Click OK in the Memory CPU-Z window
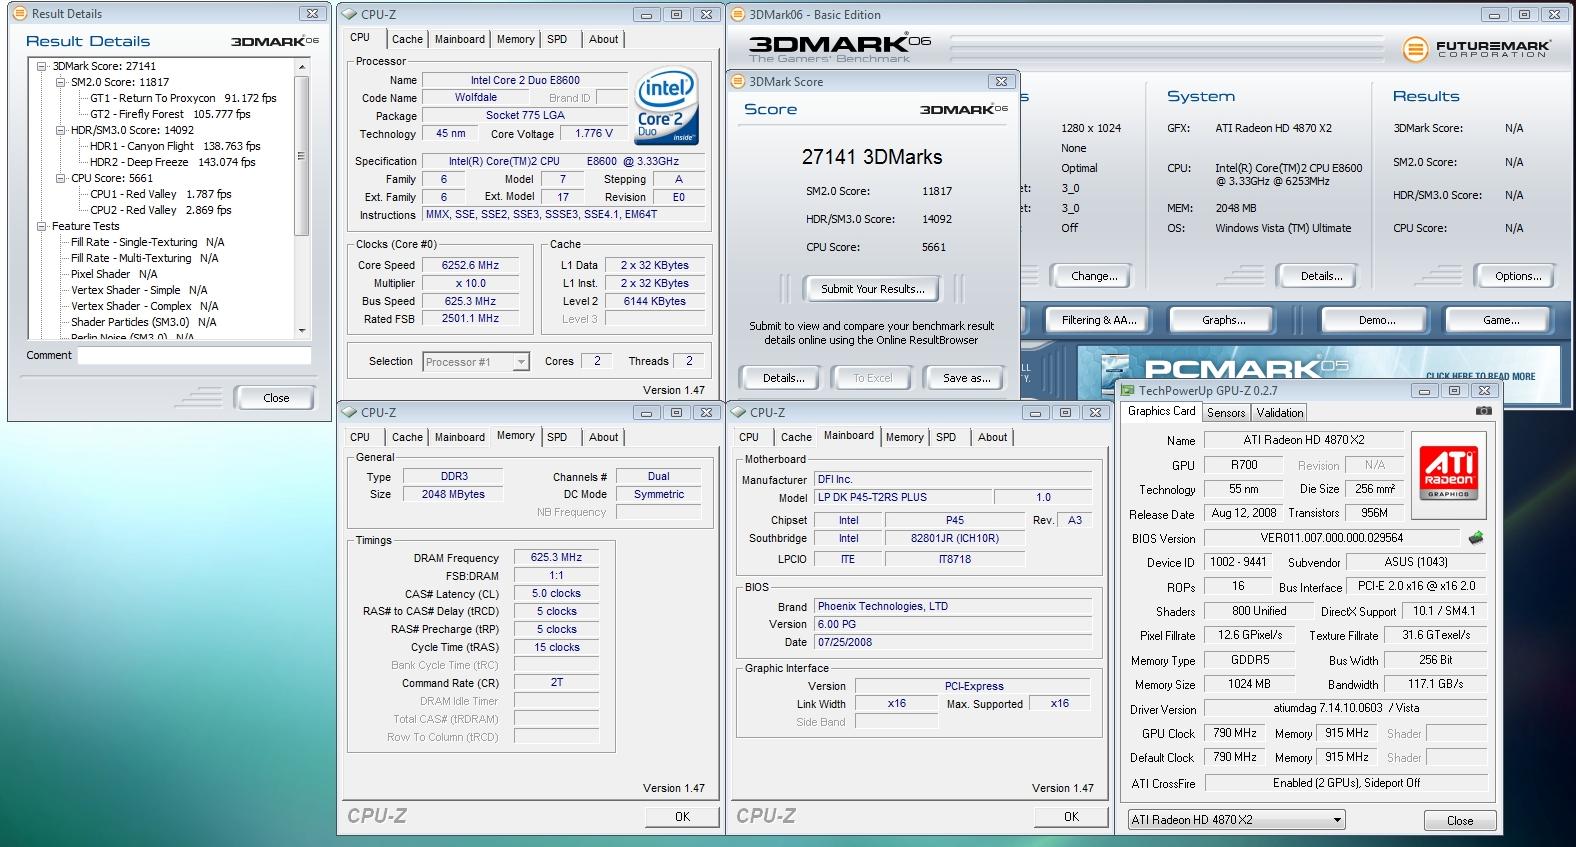This screenshot has width=1576, height=847. click(x=682, y=816)
